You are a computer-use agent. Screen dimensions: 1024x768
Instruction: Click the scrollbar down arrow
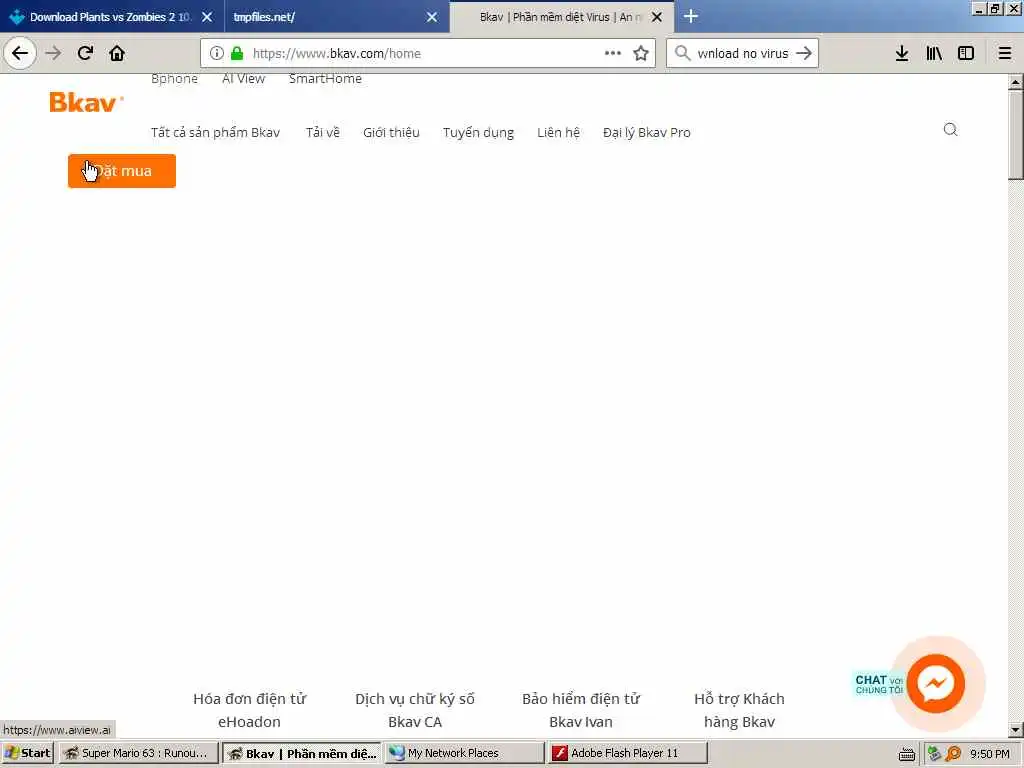click(x=1016, y=729)
